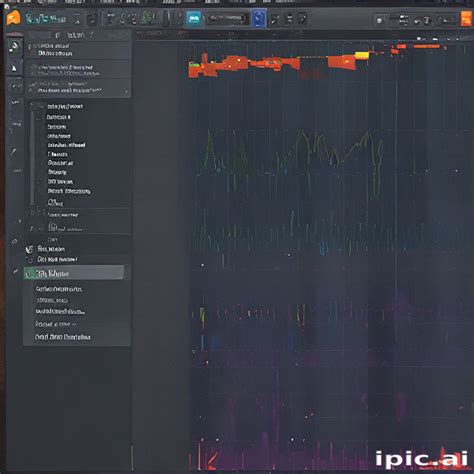474x474 pixels.
Task: Click the blue circular knob button in toolbar
Action: 259,18
